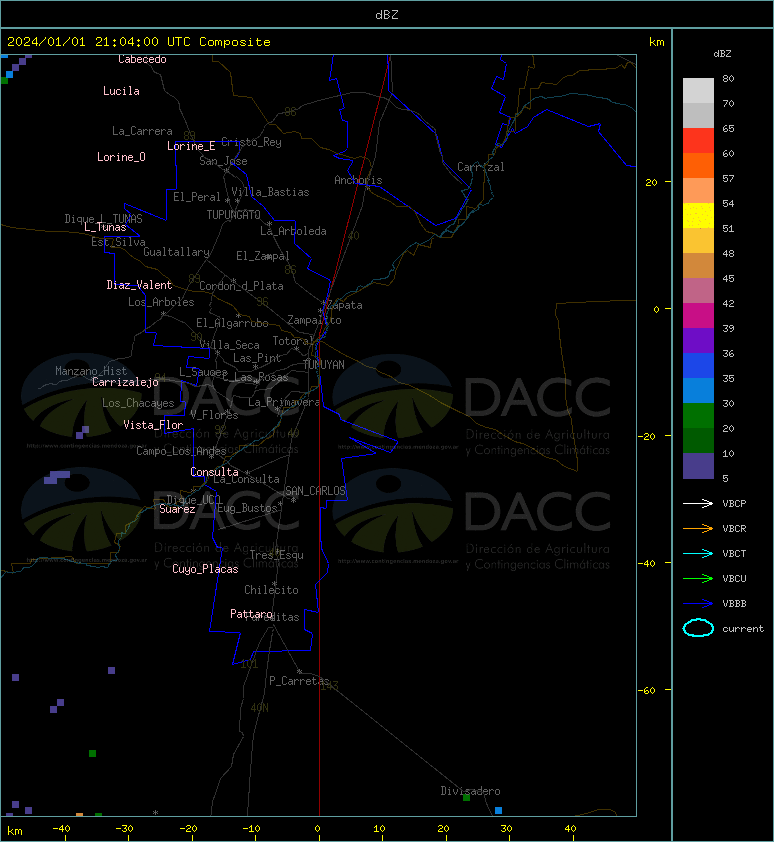The image size is (774, 842).
Task: Click the 'dBZ' title at top
Action: 387,14
